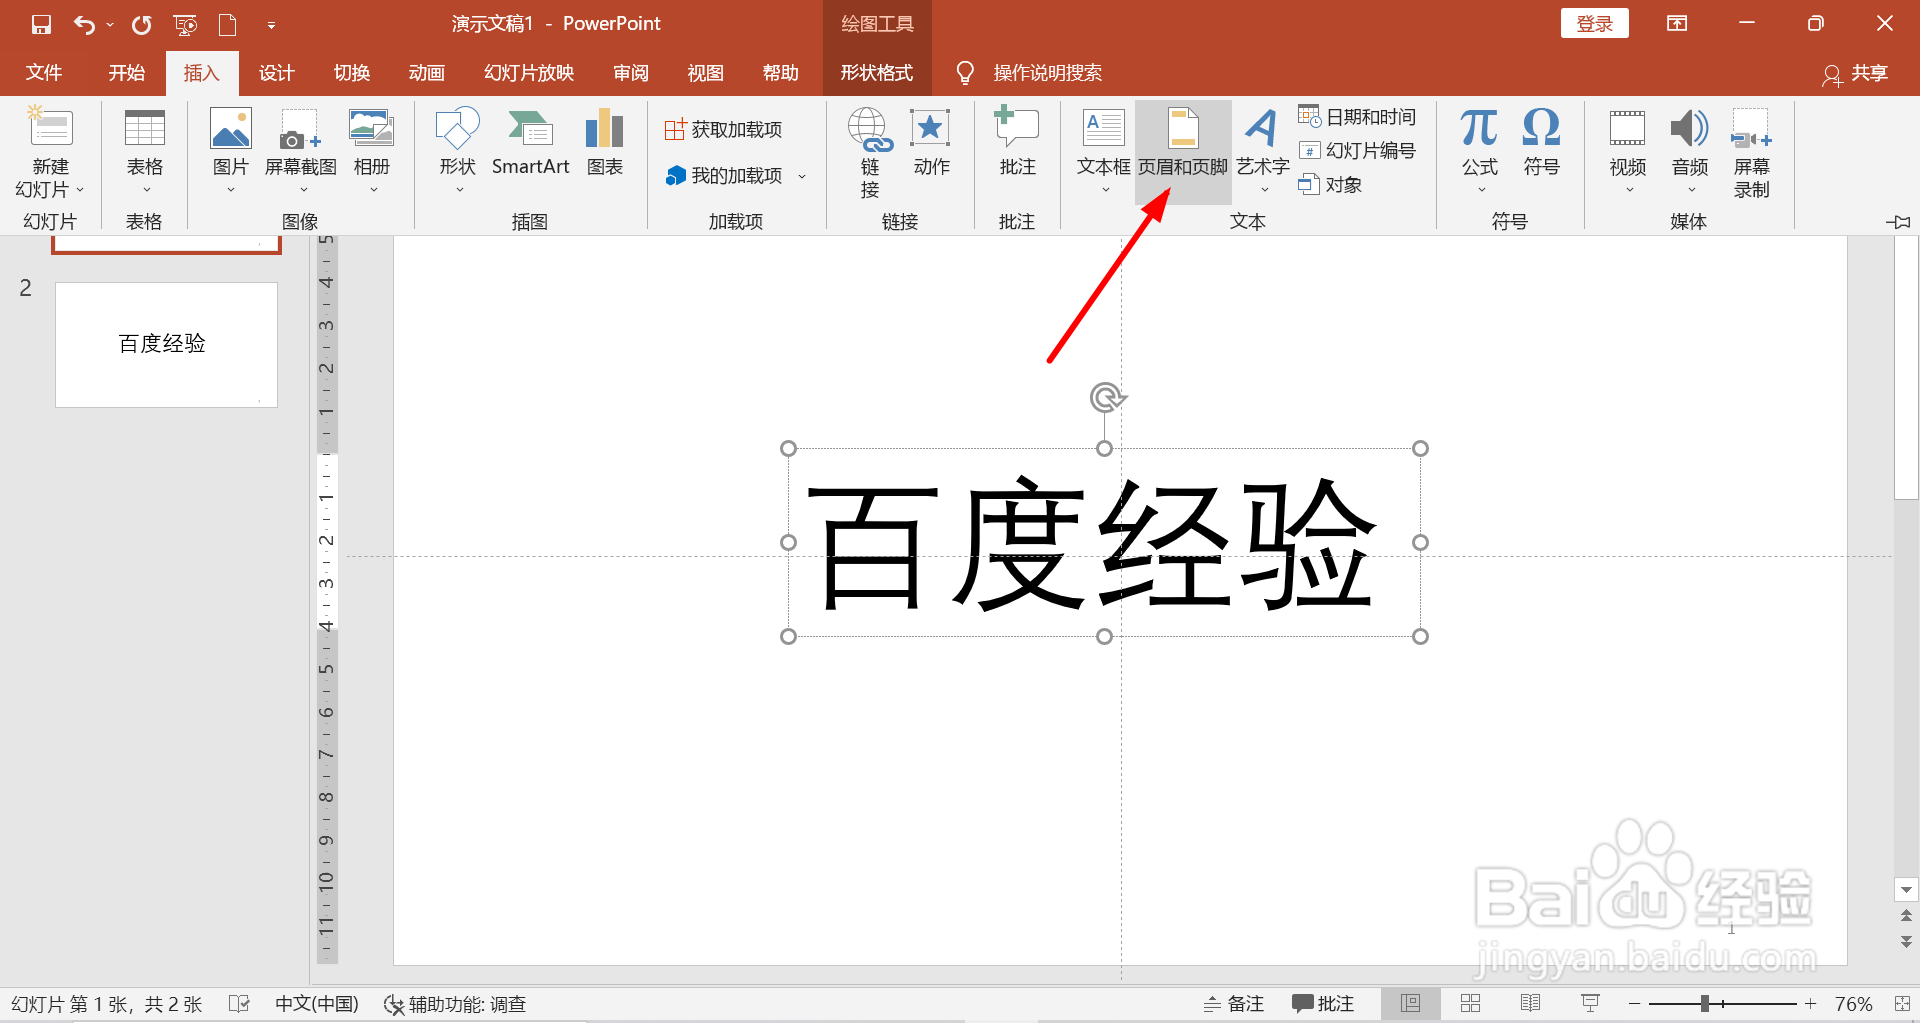Click the Sign in (登录) button
This screenshot has width=1920, height=1023.
(1594, 24)
